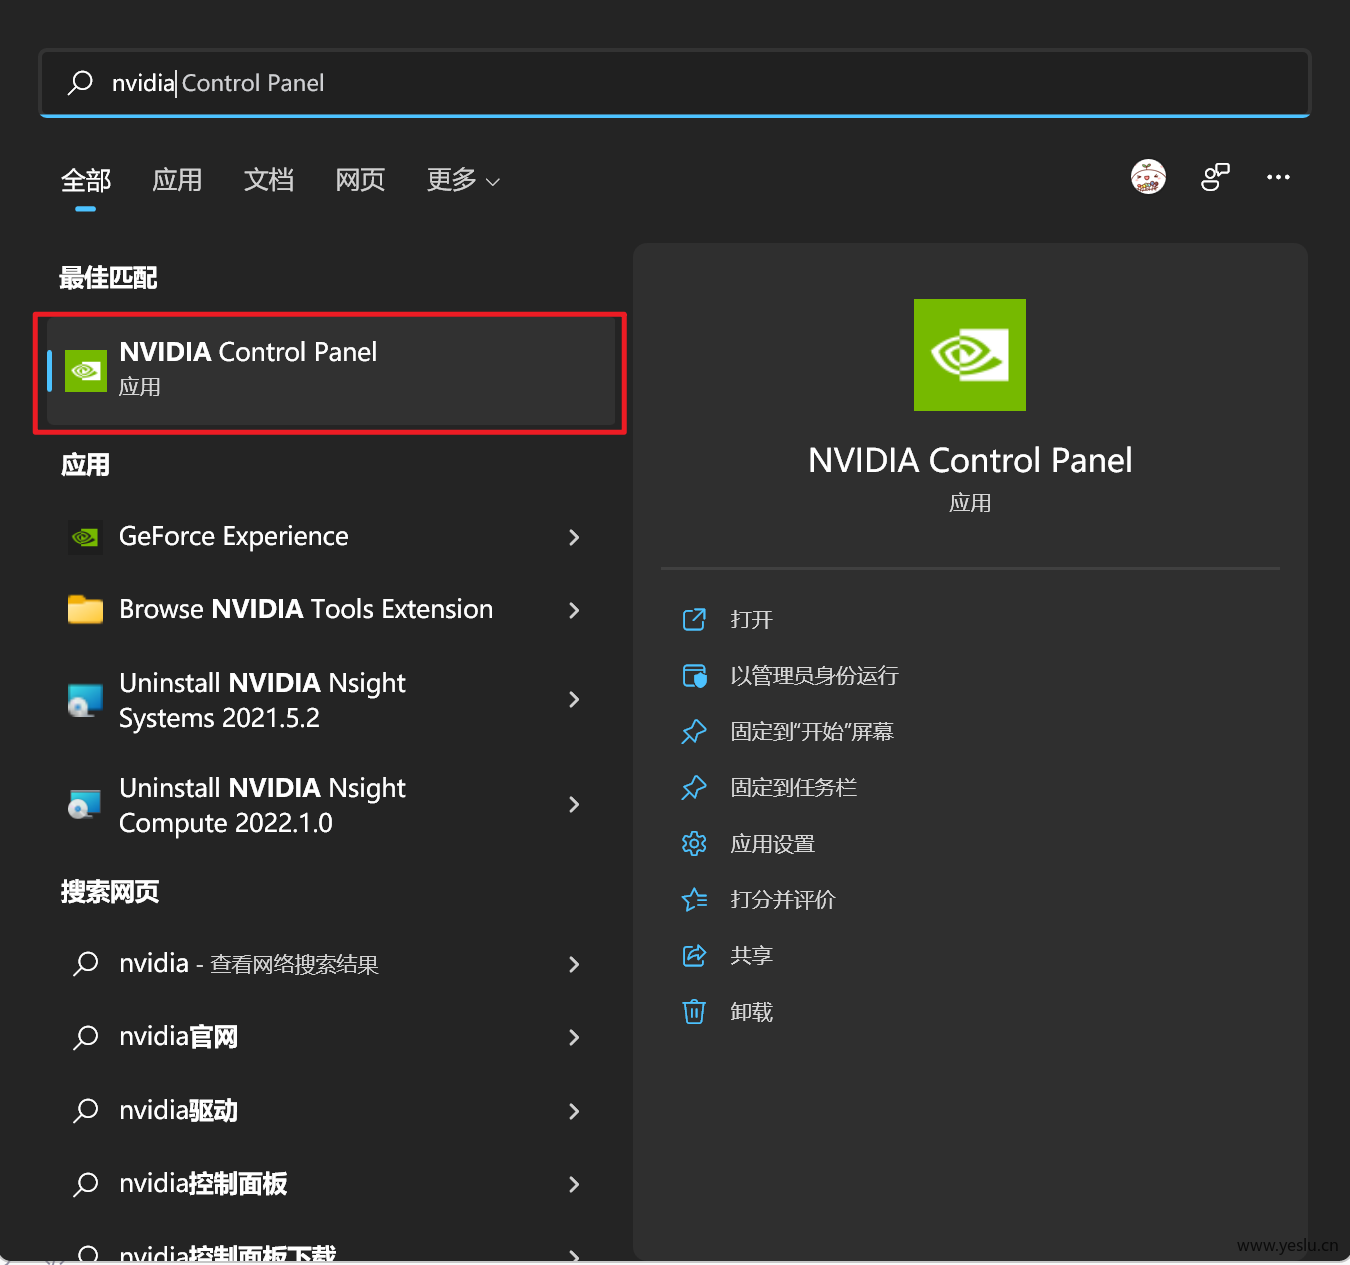
Task: Open NVIDIA Control Panel best match result
Action: pyautogui.click(x=331, y=371)
